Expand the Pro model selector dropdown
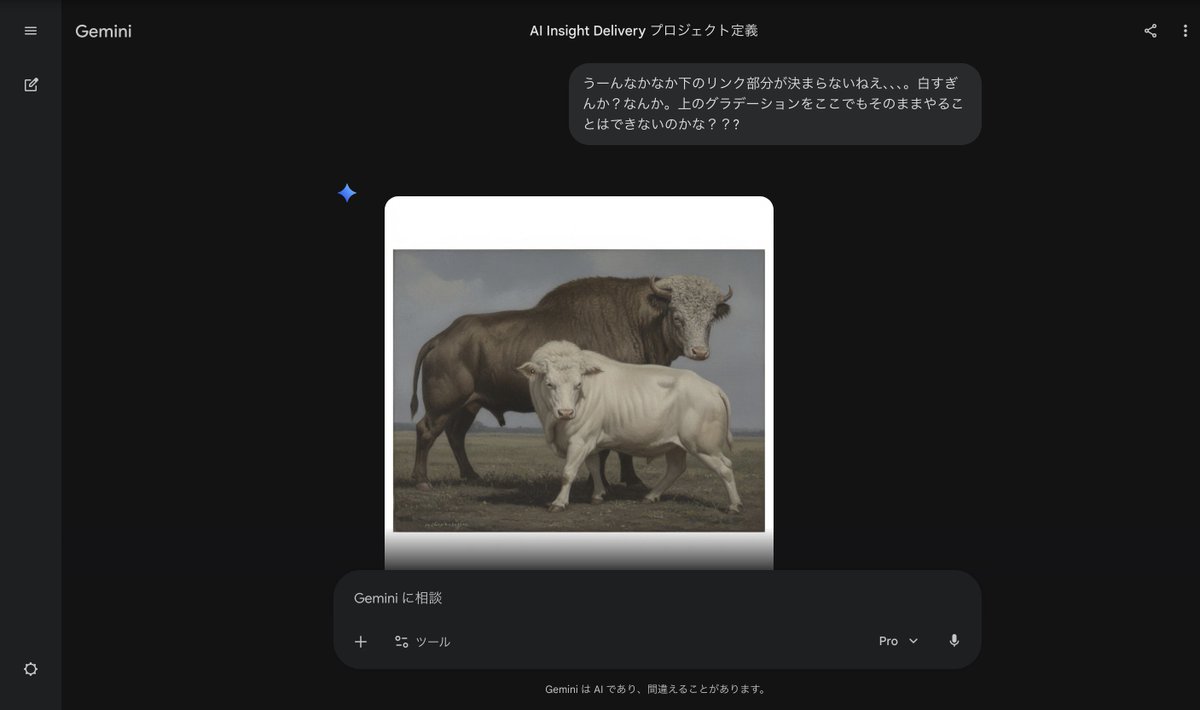This screenshot has width=1200, height=710. (x=898, y=641)
